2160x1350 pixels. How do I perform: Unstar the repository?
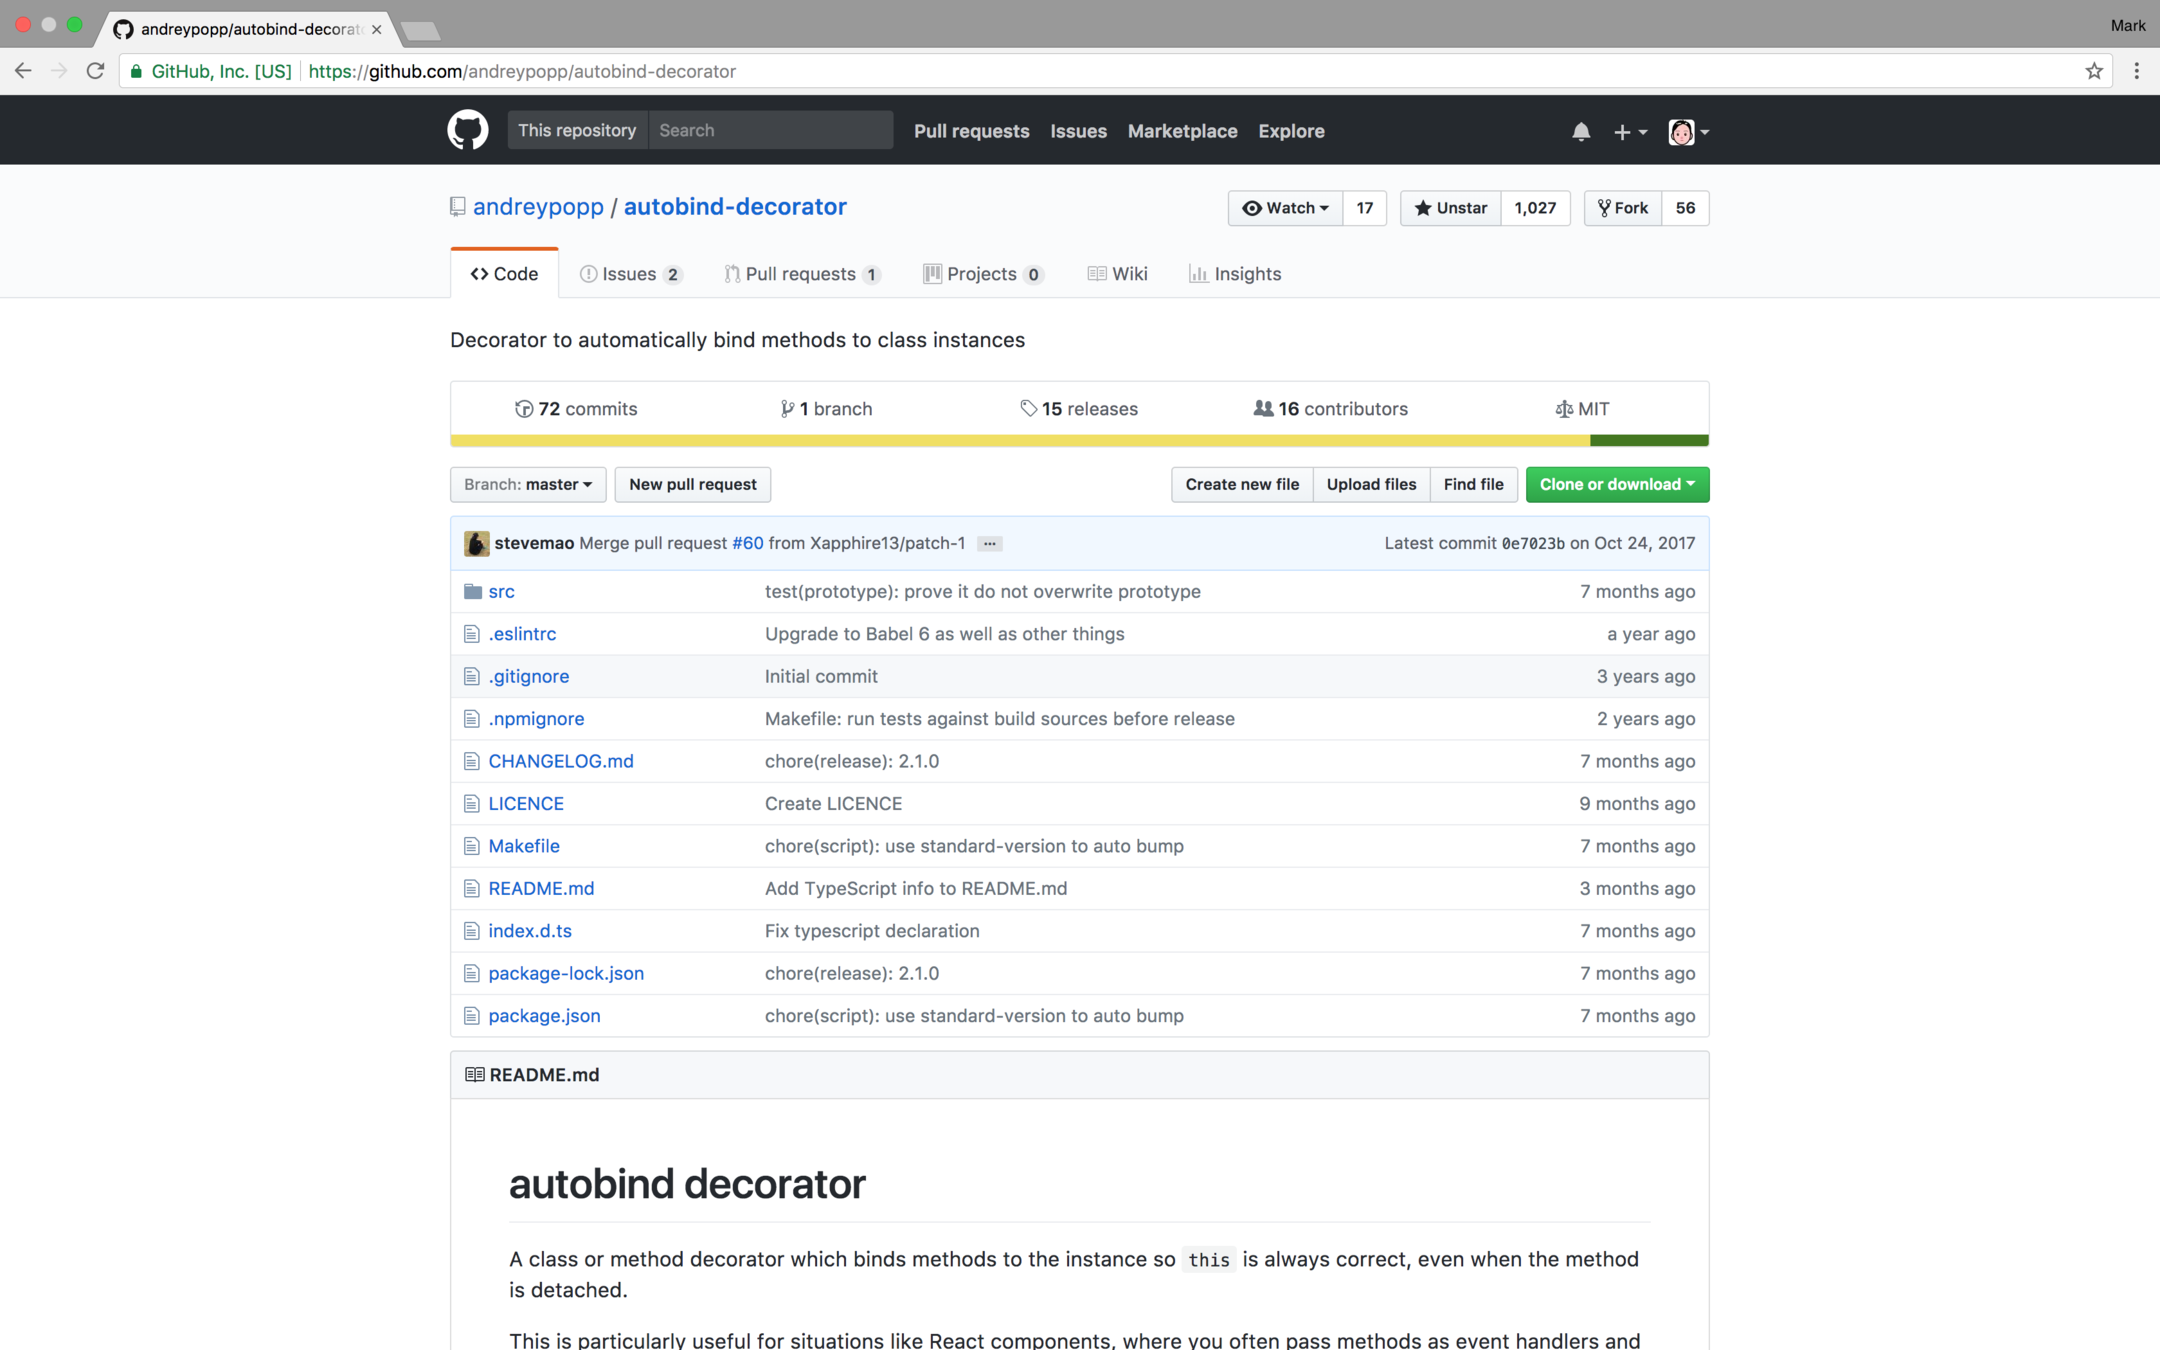click(1450, 208)
